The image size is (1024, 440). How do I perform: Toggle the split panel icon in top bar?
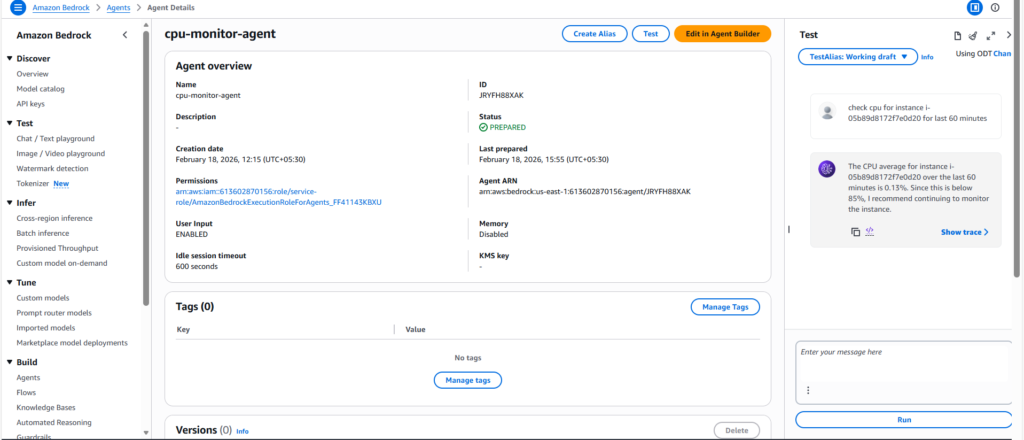pyautogui.click(x=975, y=8)
